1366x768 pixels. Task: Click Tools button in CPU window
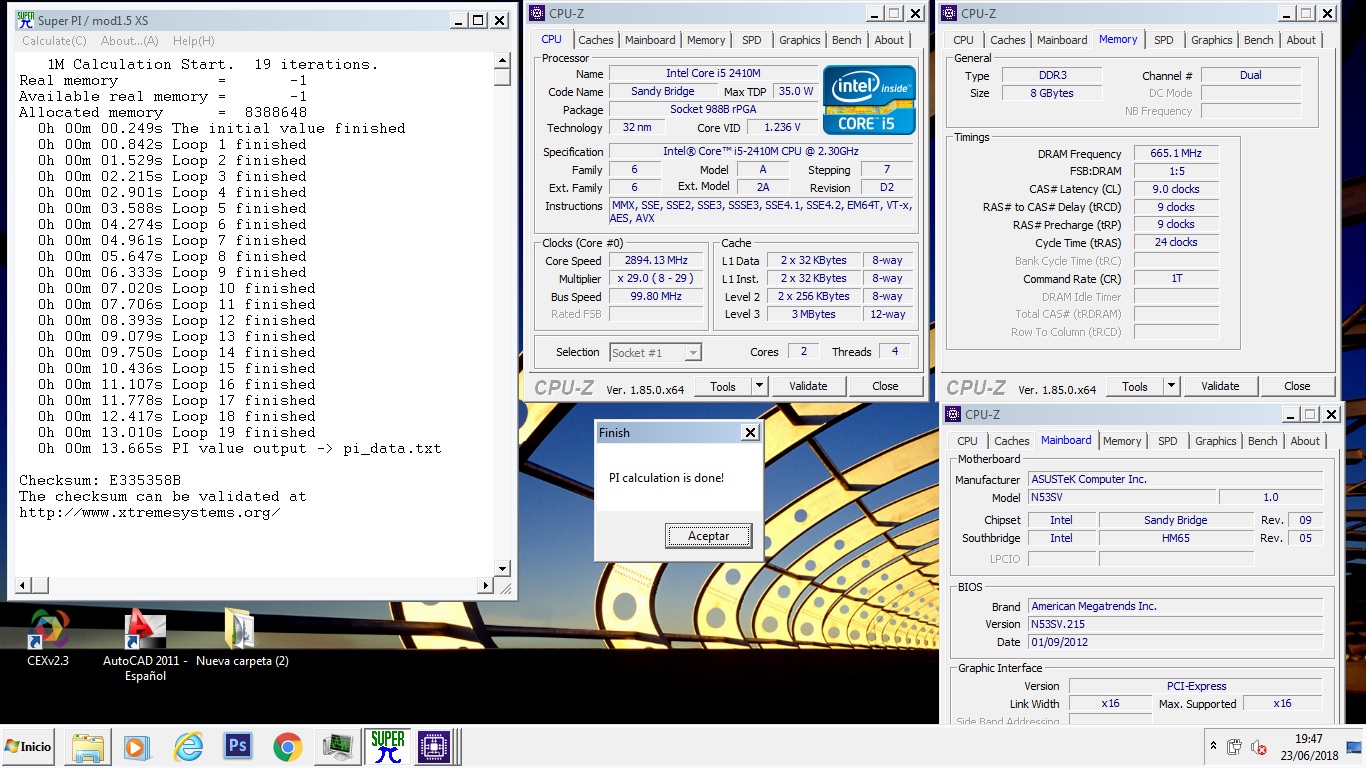point(723,386)
